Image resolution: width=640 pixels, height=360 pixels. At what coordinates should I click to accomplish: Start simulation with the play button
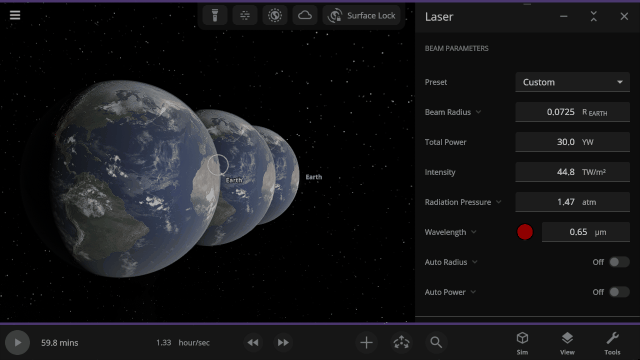[x=17, y=342]
